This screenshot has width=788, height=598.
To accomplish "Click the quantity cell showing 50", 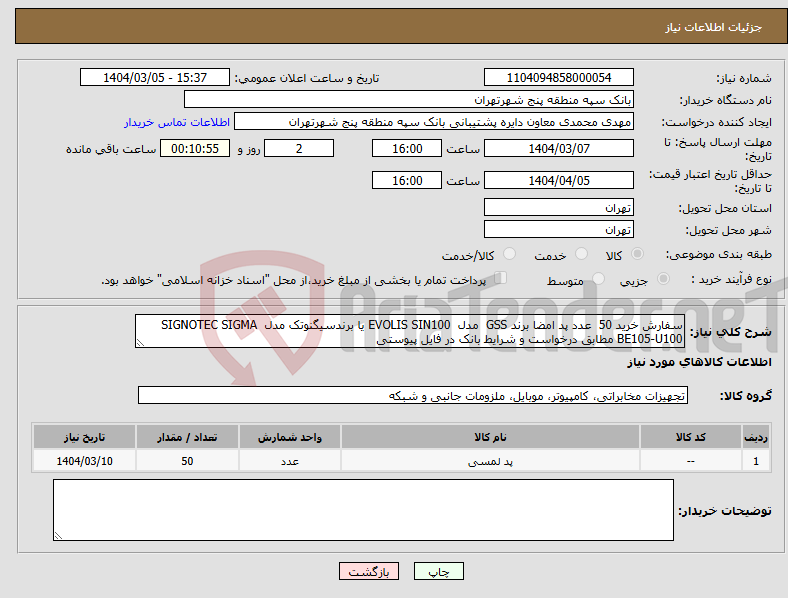I will 187,461.
